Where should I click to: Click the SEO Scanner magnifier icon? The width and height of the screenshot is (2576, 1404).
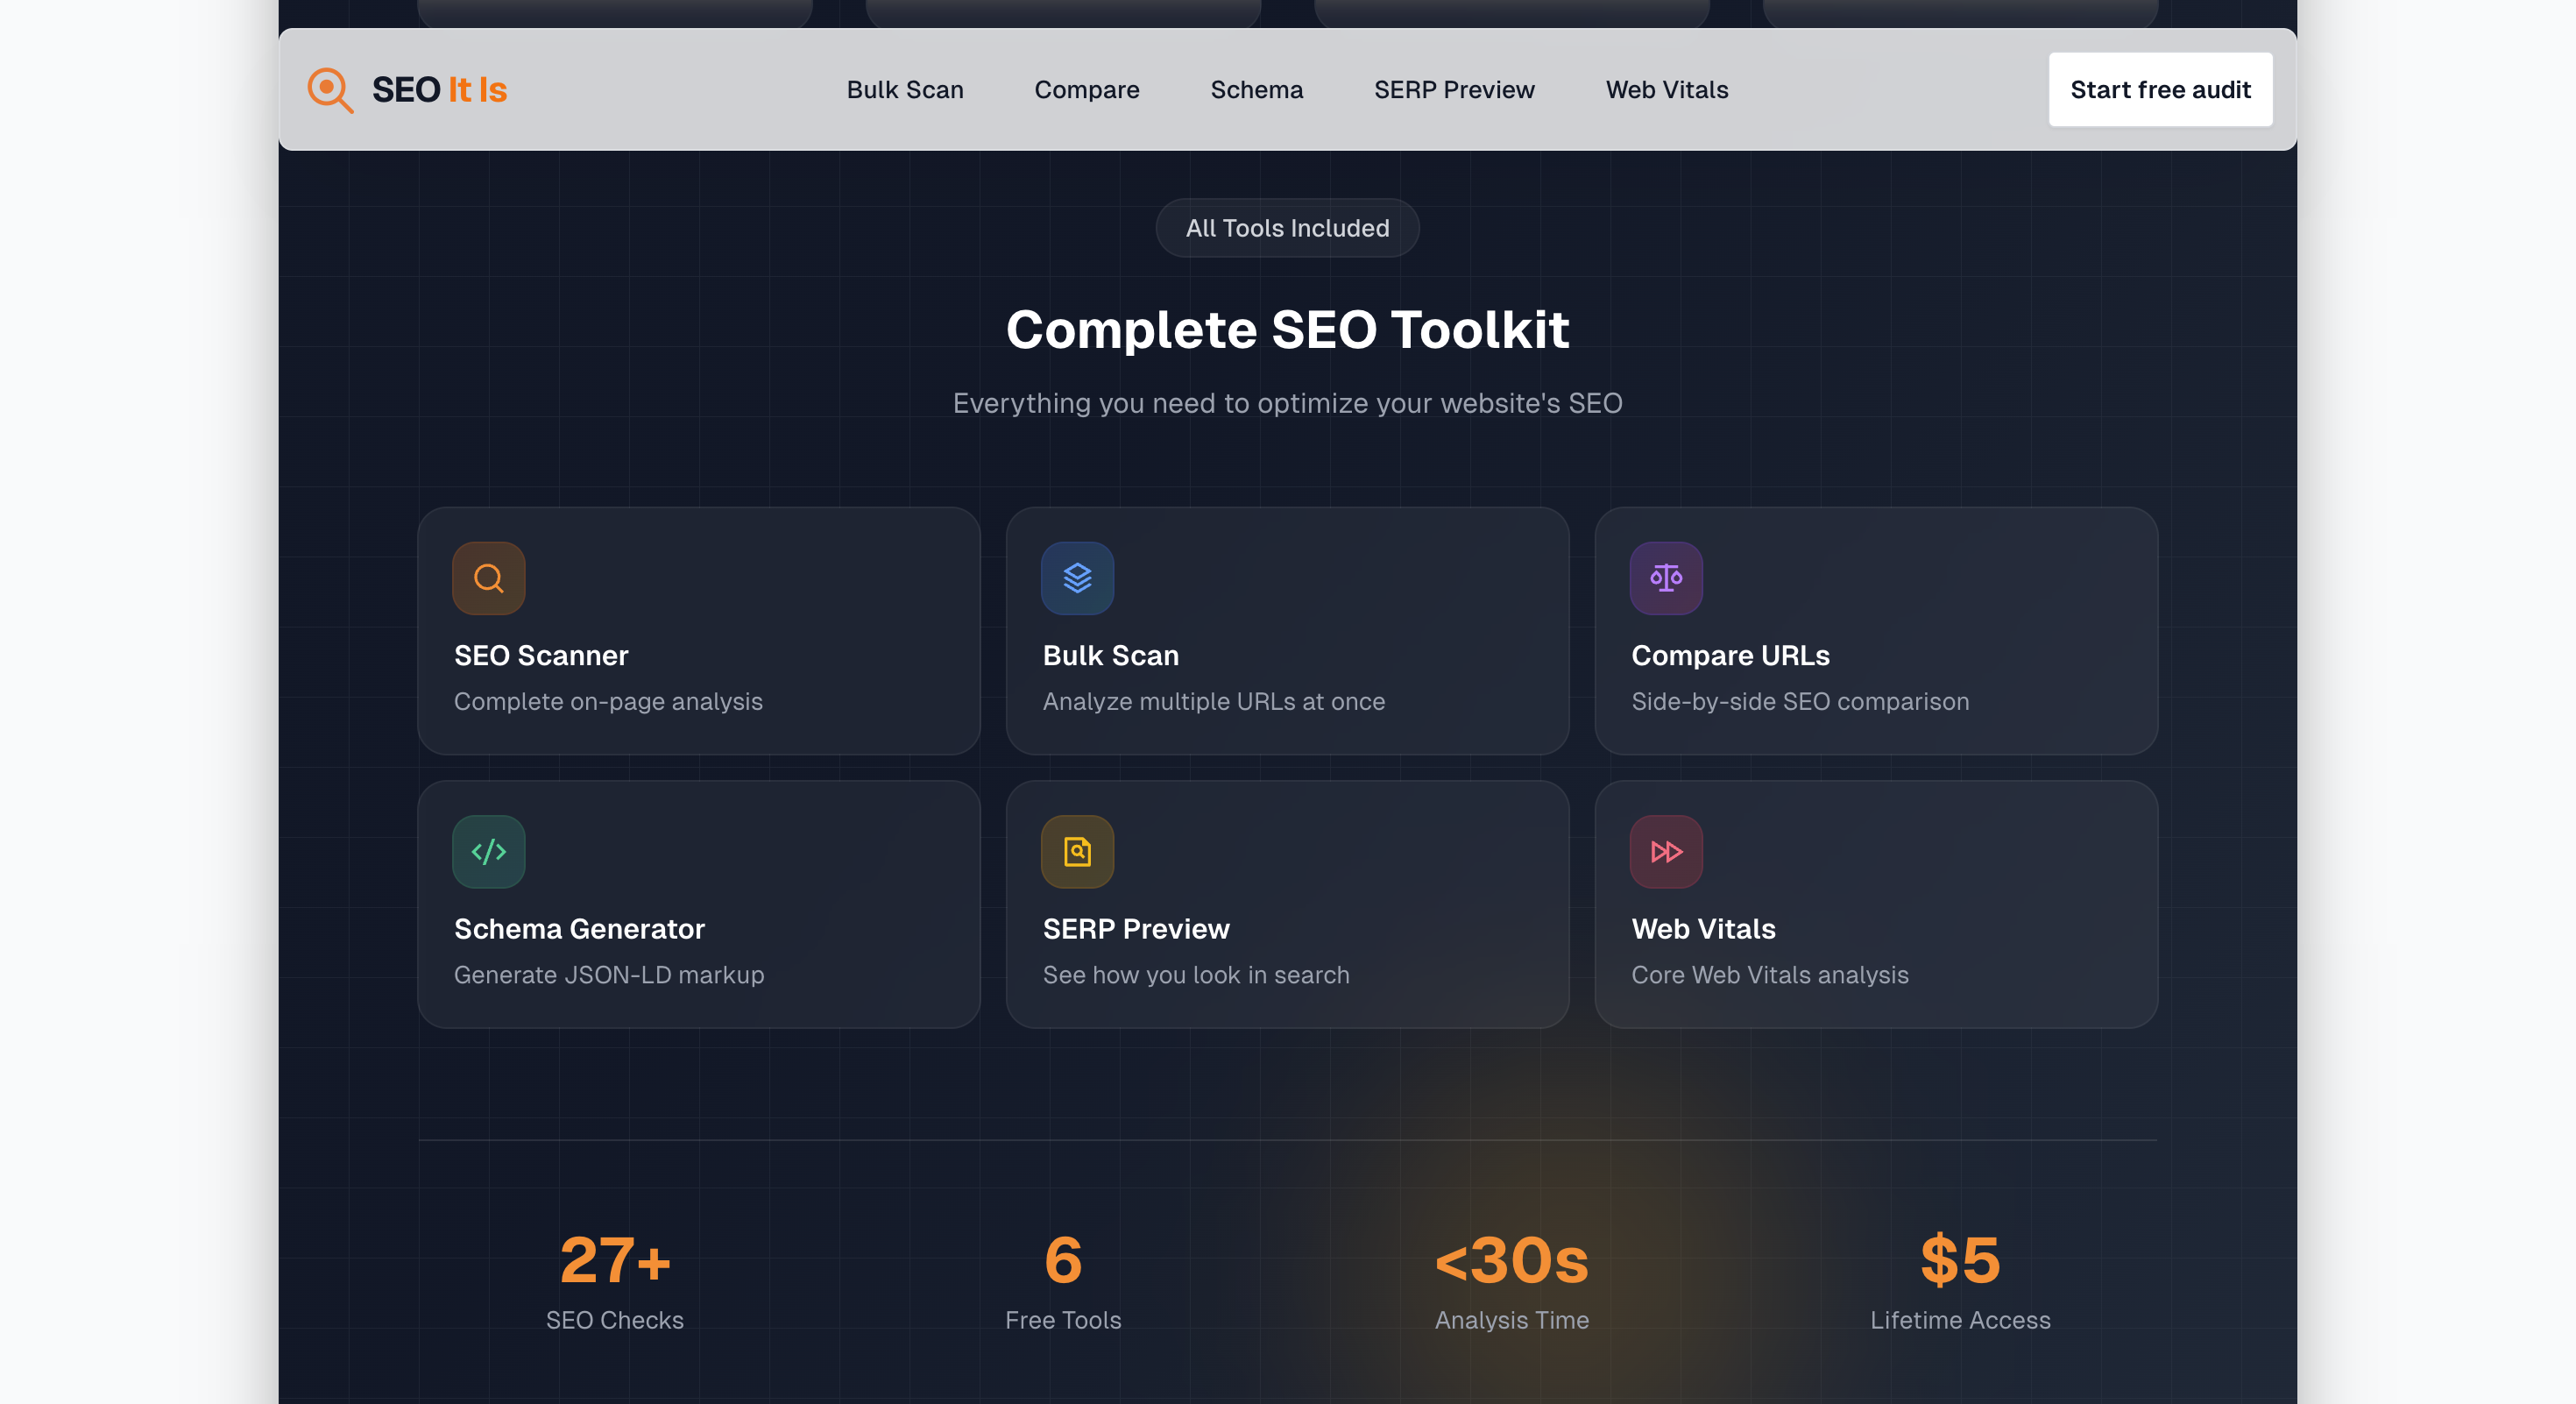(488, 578)
